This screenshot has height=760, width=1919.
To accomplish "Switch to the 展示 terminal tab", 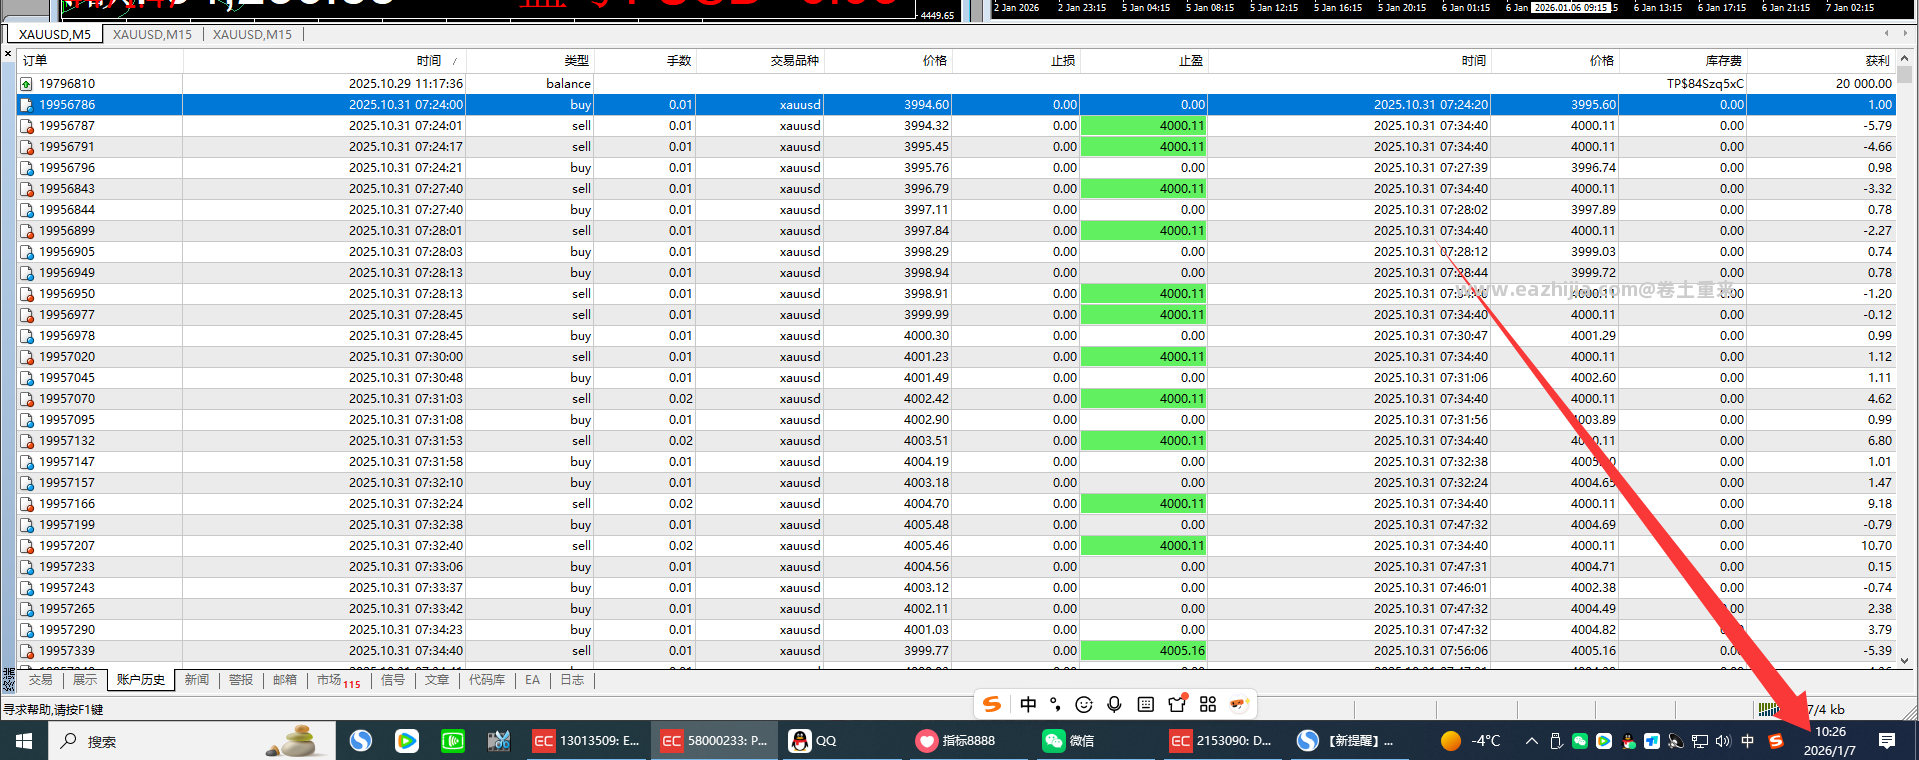I will [x=85, y=680].
